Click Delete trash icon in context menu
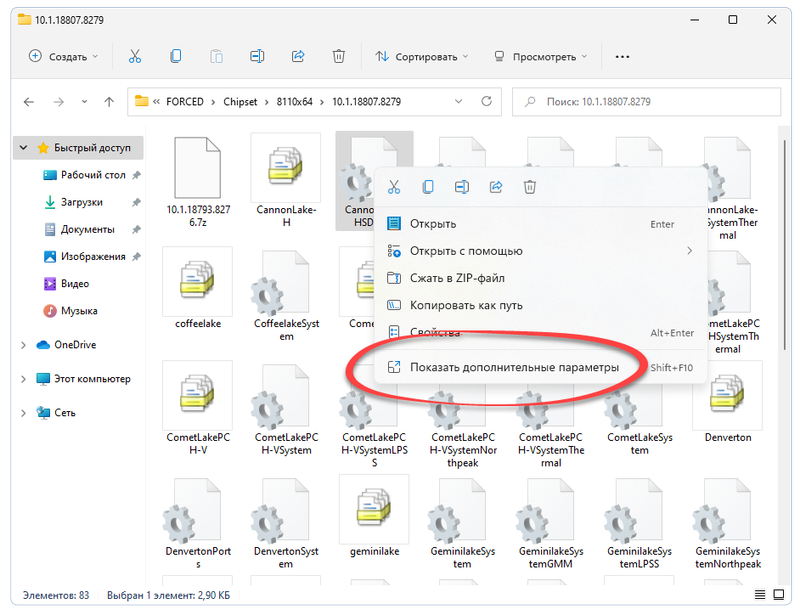 click(530, 187)
